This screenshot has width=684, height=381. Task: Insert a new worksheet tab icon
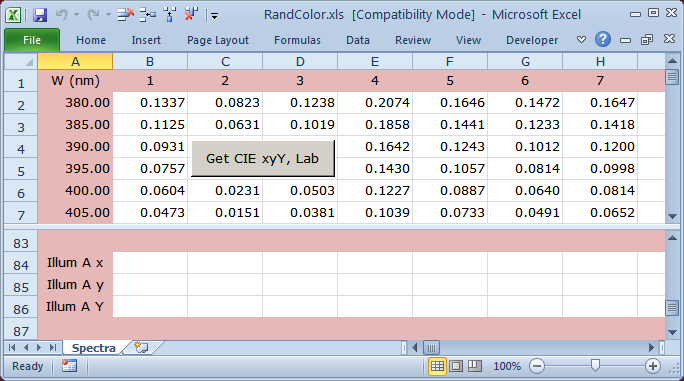(141, 347)
